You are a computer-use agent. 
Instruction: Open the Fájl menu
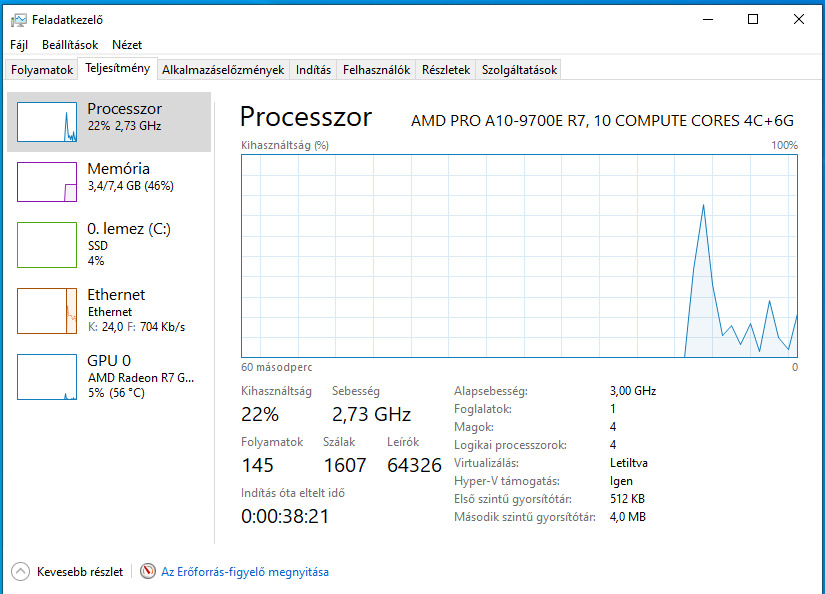click(19, 45)
